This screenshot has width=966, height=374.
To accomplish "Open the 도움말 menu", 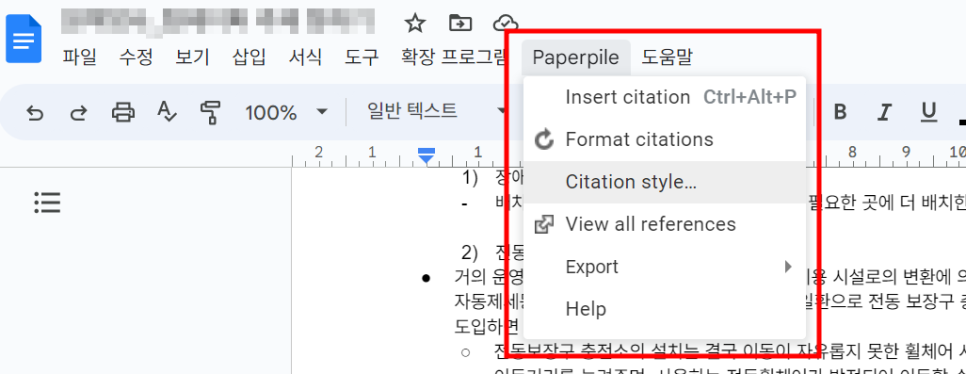I will pos(667,57).
